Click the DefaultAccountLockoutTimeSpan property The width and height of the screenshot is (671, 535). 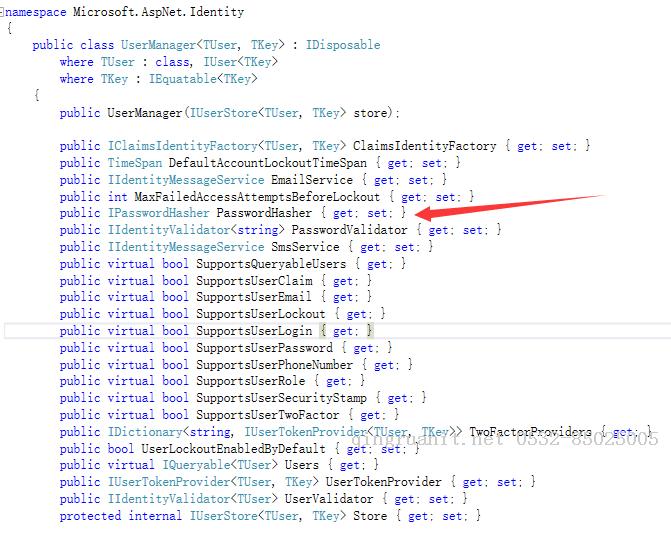coord(267,163)
